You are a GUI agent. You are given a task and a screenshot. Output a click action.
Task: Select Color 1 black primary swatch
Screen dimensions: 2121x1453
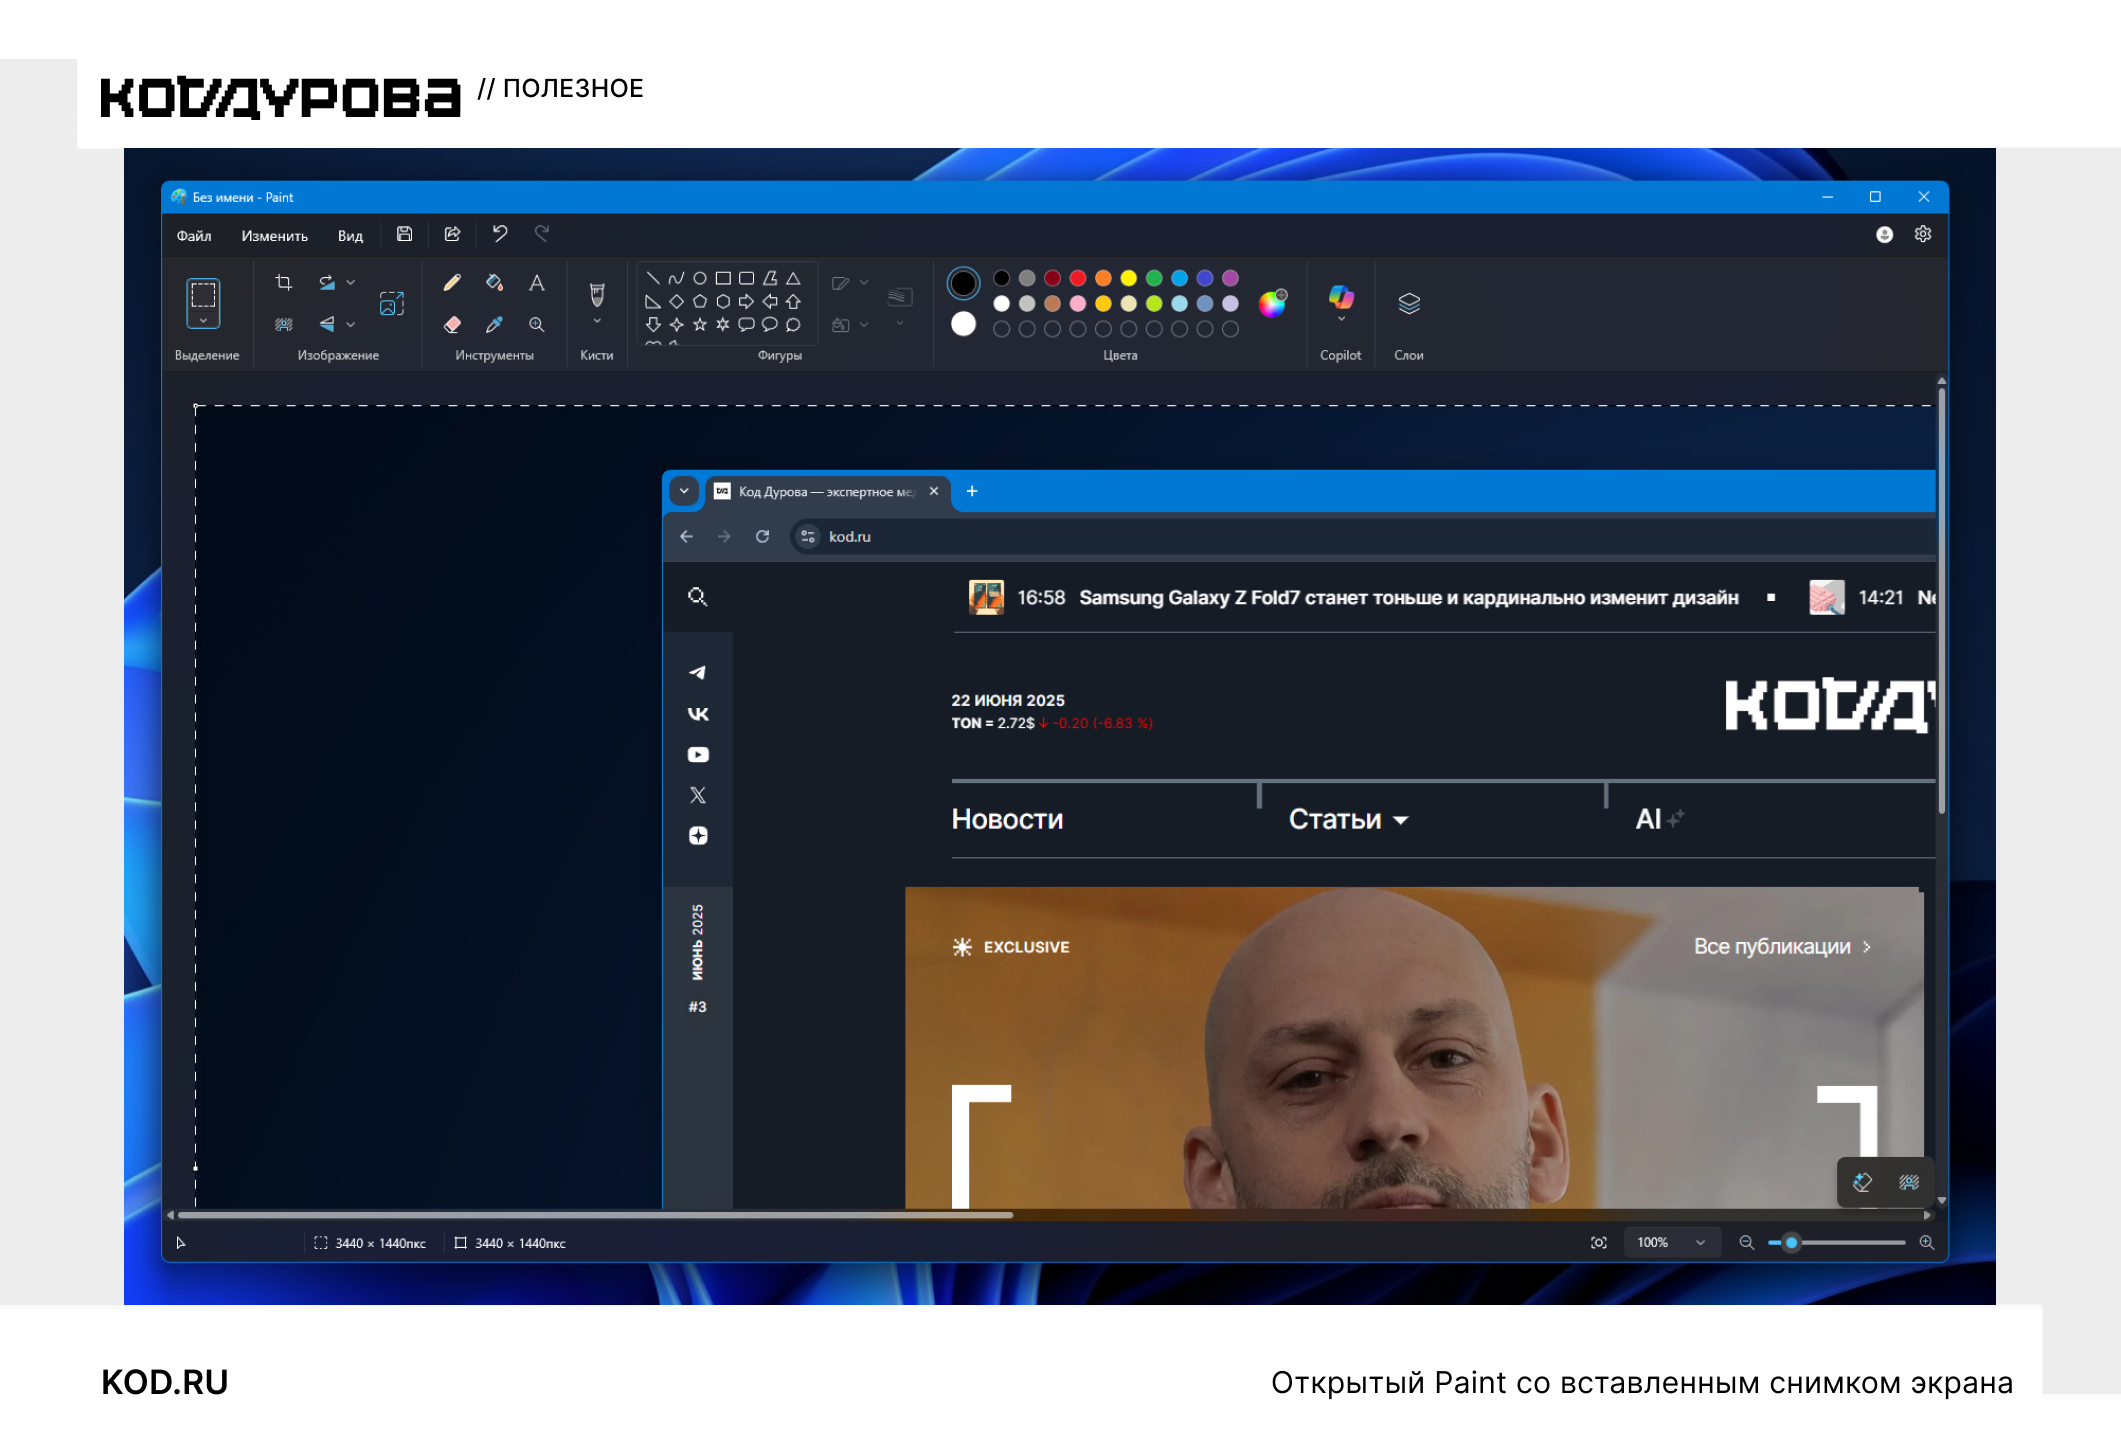(963, 284)
